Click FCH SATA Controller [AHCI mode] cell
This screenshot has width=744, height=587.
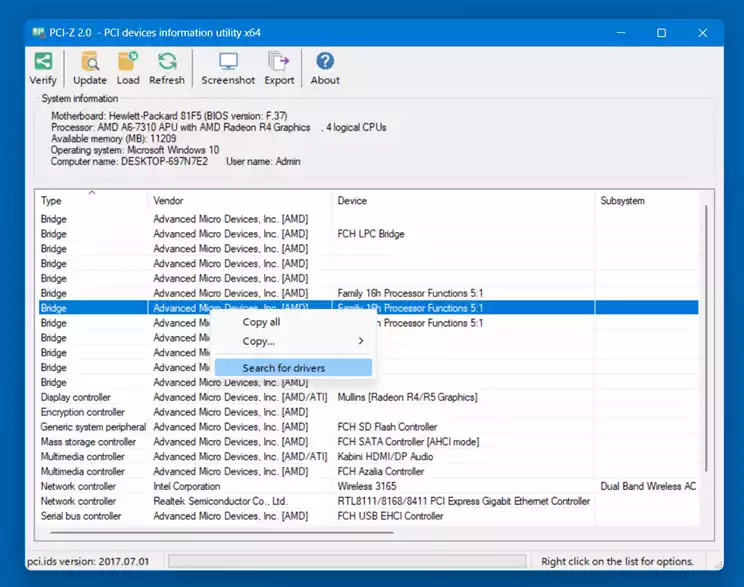[x=408, y=442]
